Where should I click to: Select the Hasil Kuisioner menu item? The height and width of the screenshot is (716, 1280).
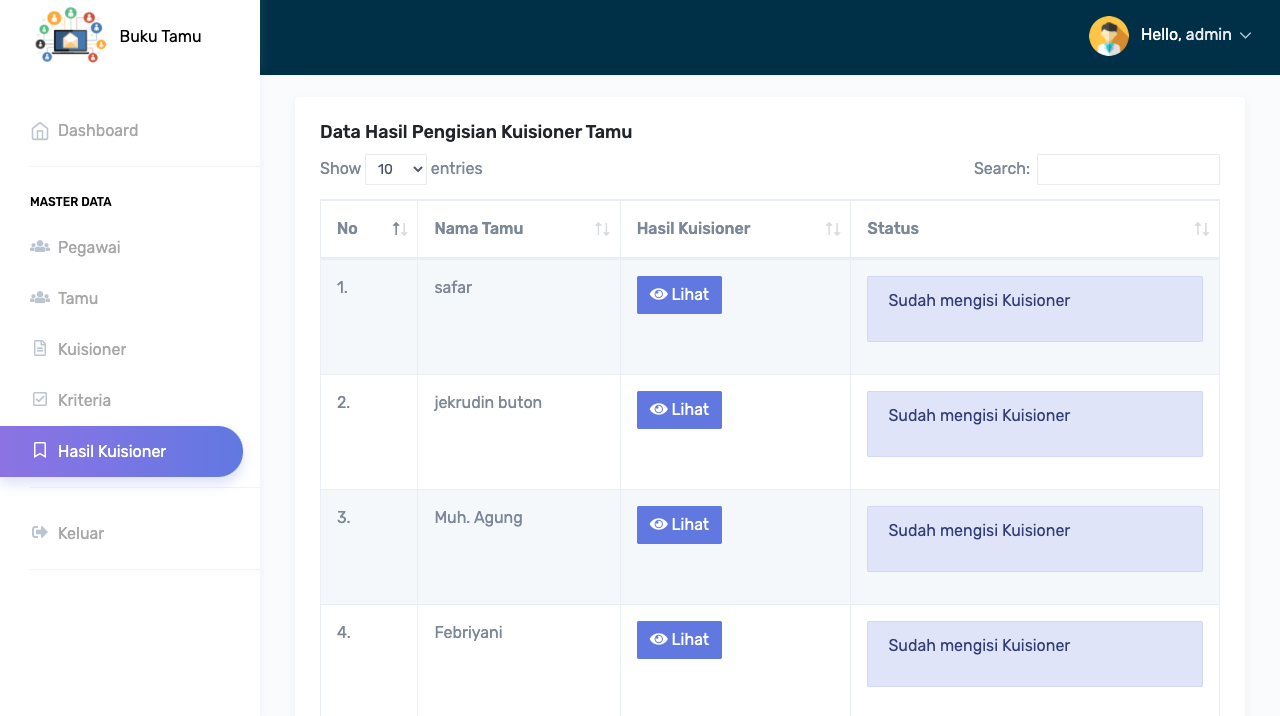point(121,451)
